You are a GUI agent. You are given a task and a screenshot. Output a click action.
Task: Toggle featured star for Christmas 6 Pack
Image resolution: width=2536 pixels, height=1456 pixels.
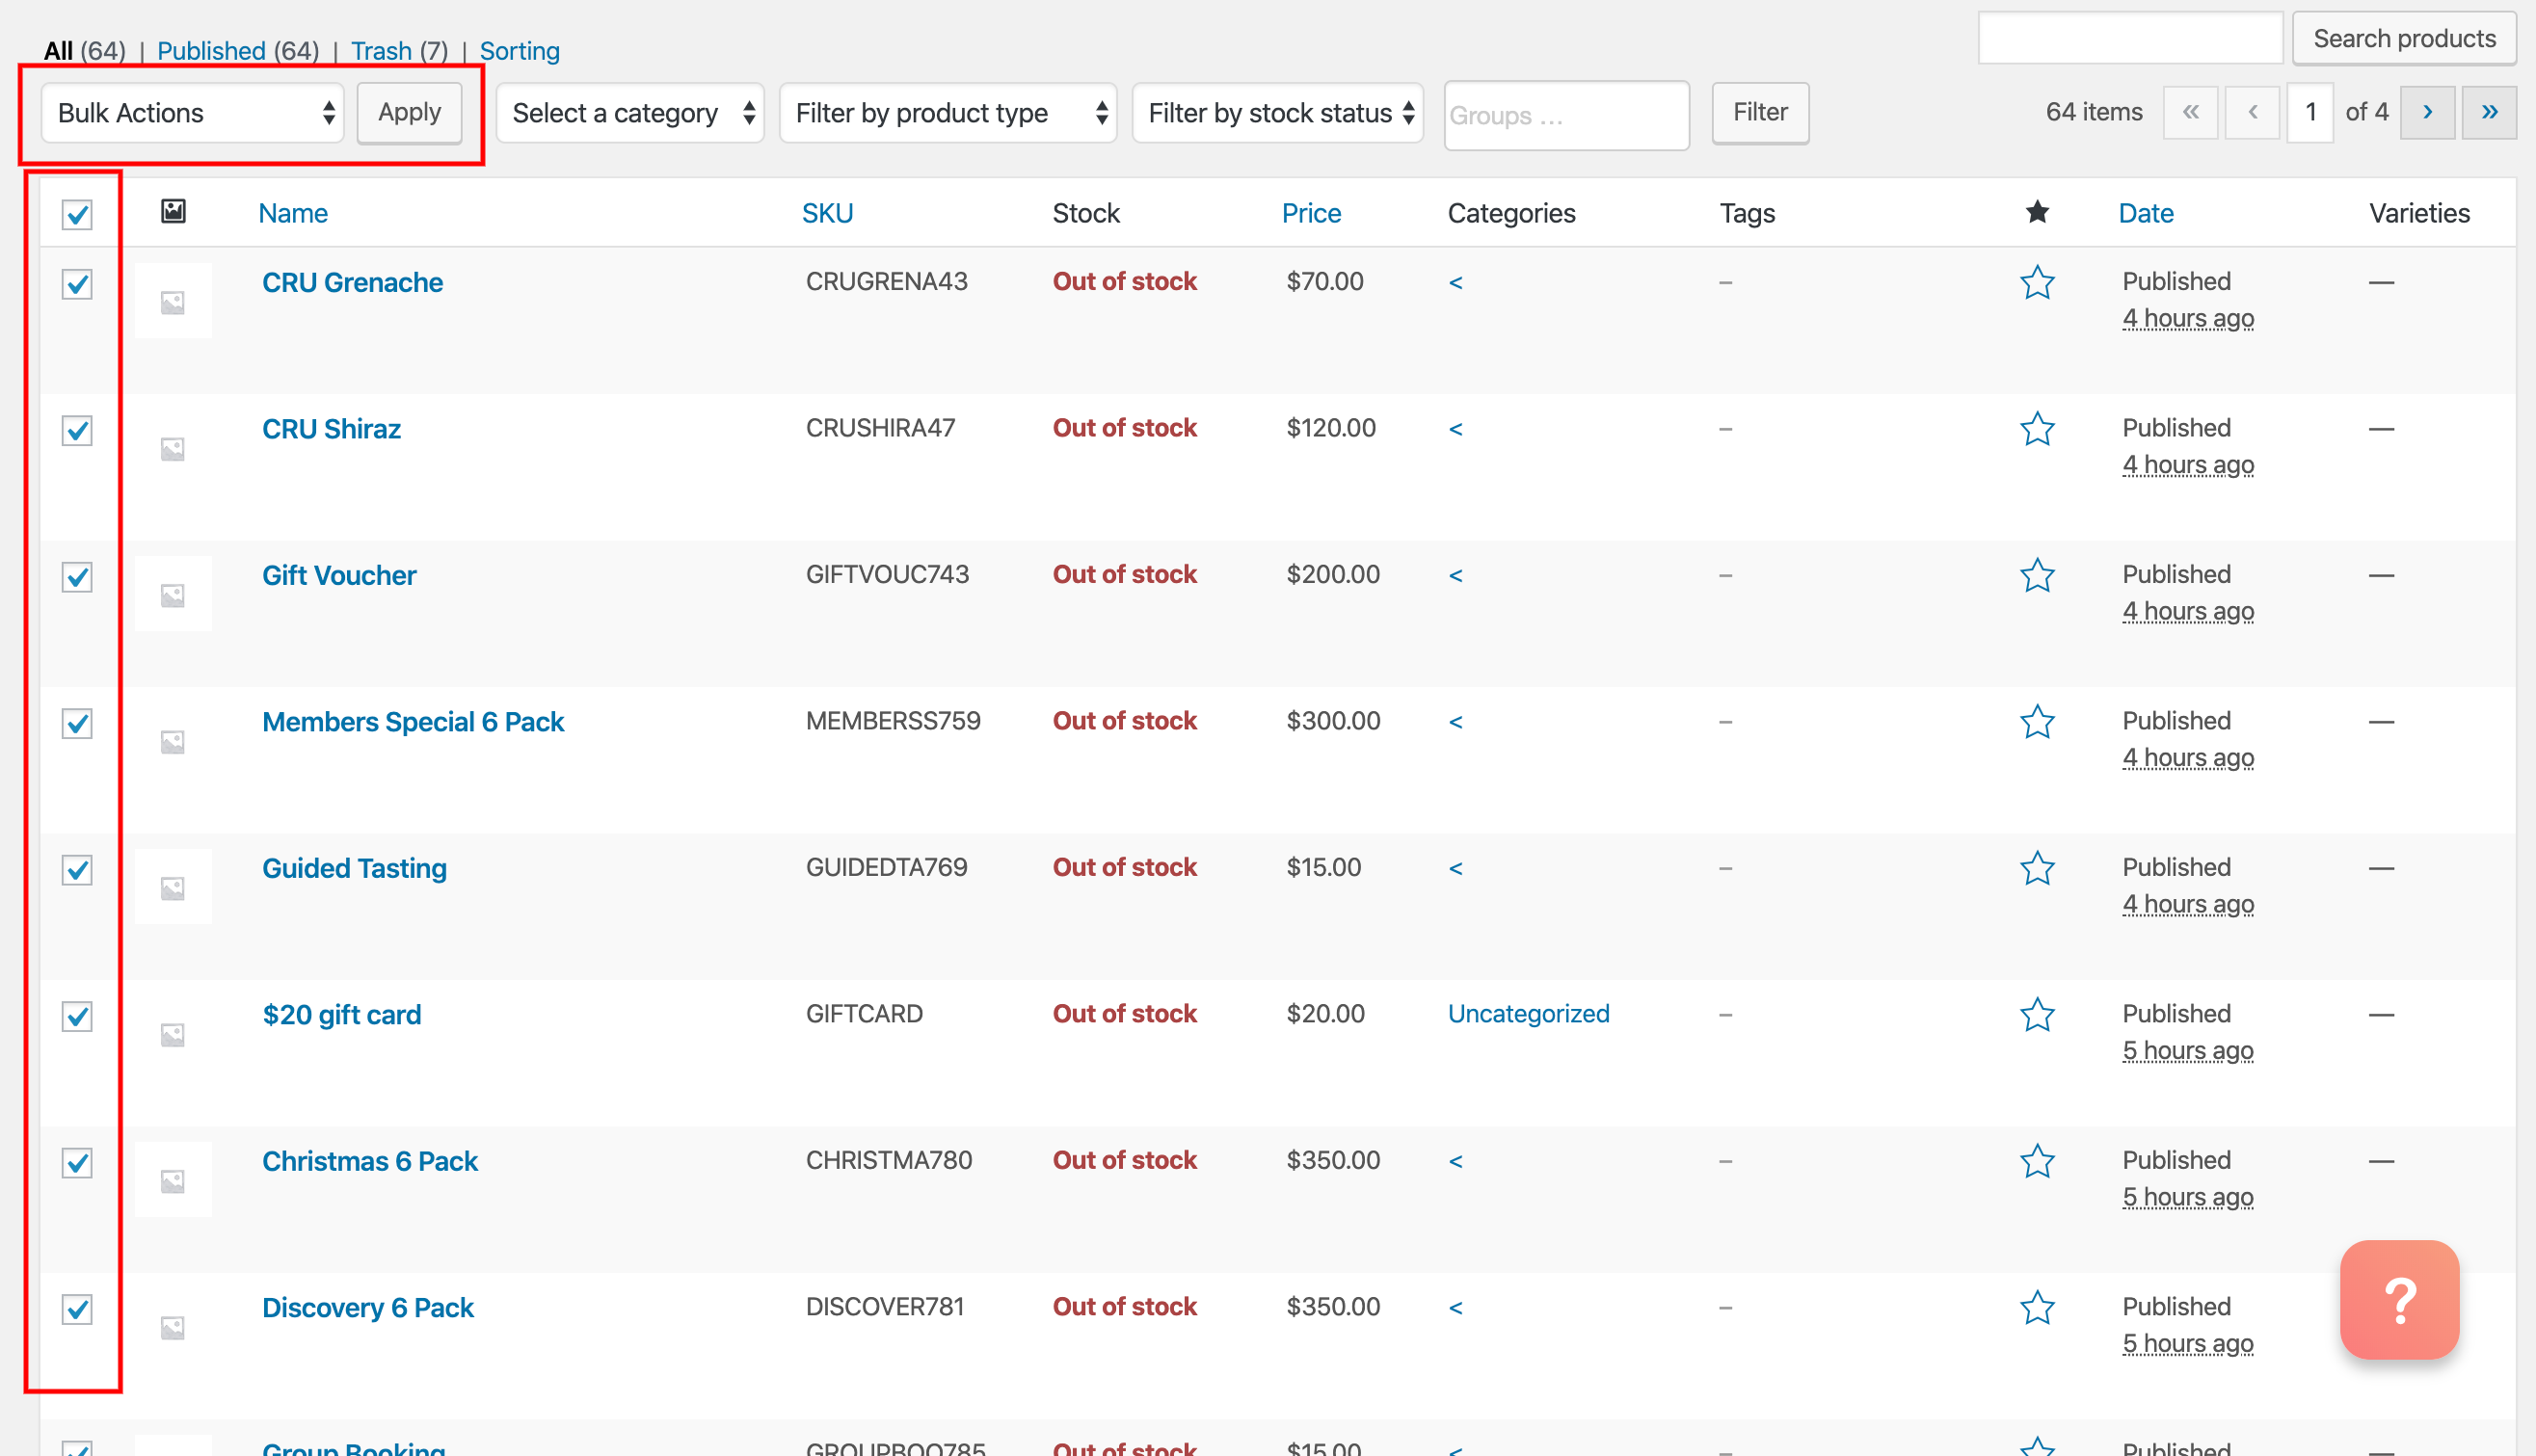click(2037, 1162)
